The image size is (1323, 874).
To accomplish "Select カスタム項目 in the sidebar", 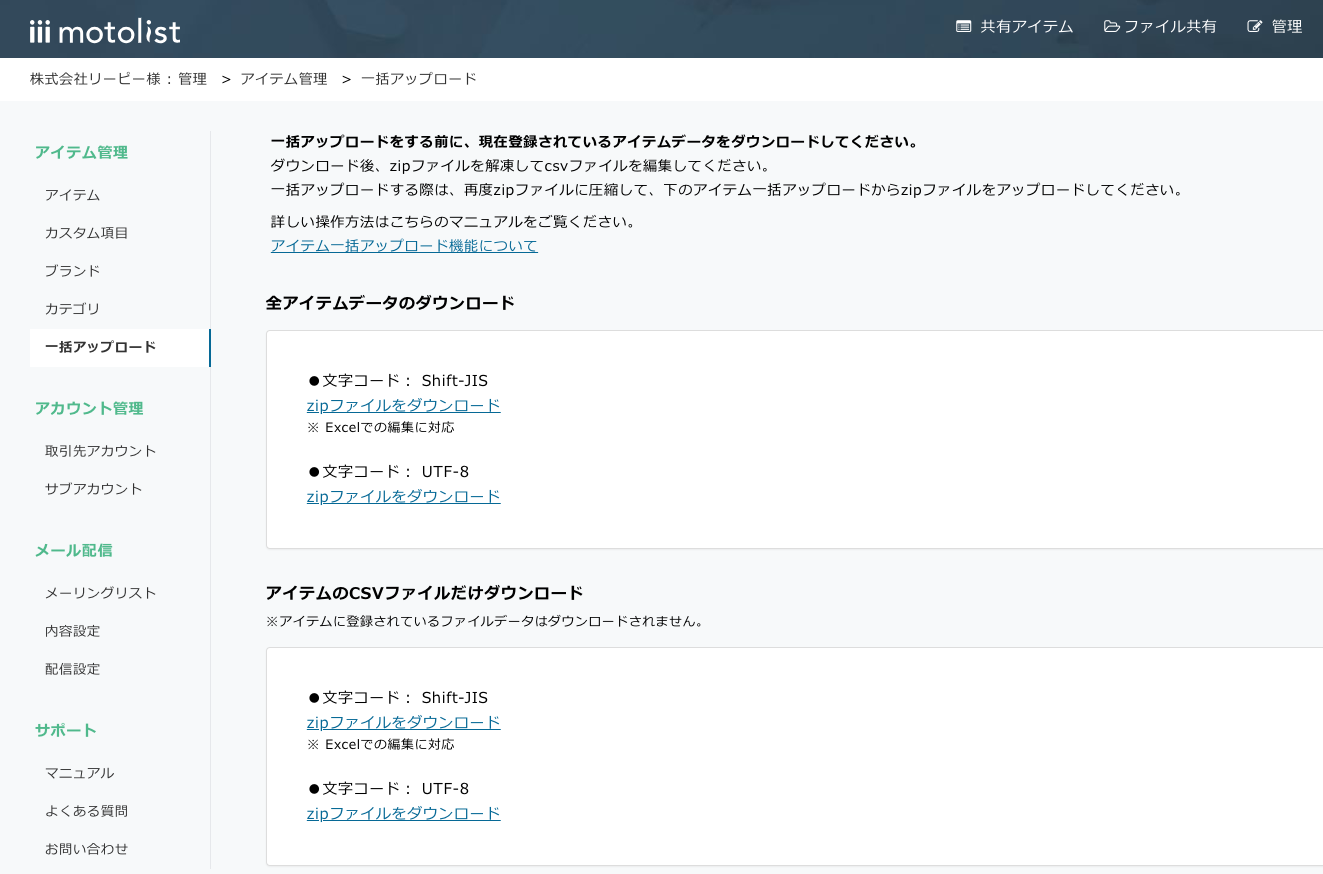I will [86, 233].
